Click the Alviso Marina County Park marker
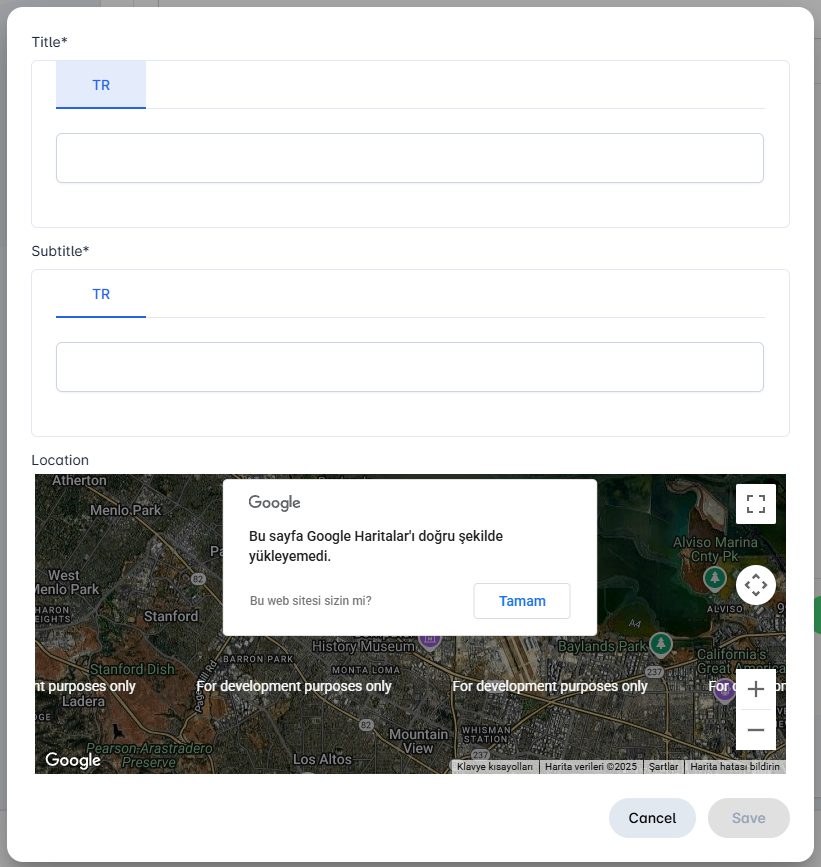This screenshot has width=821, height=867. (x=715, y=578)
